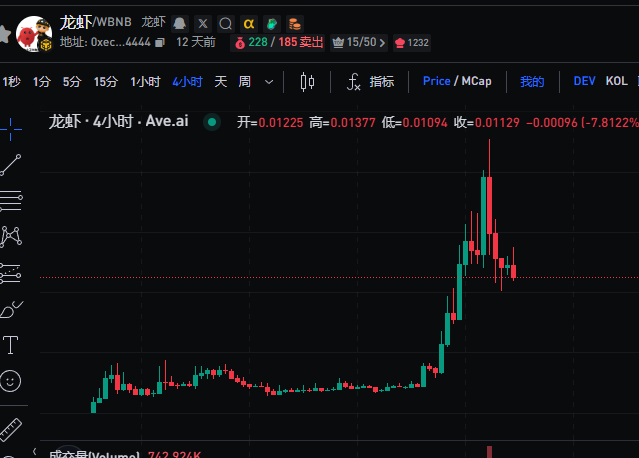Switch chart interval to 1秒
The width and height of the screenshot is (639, 458).
(x=11, y=81)
